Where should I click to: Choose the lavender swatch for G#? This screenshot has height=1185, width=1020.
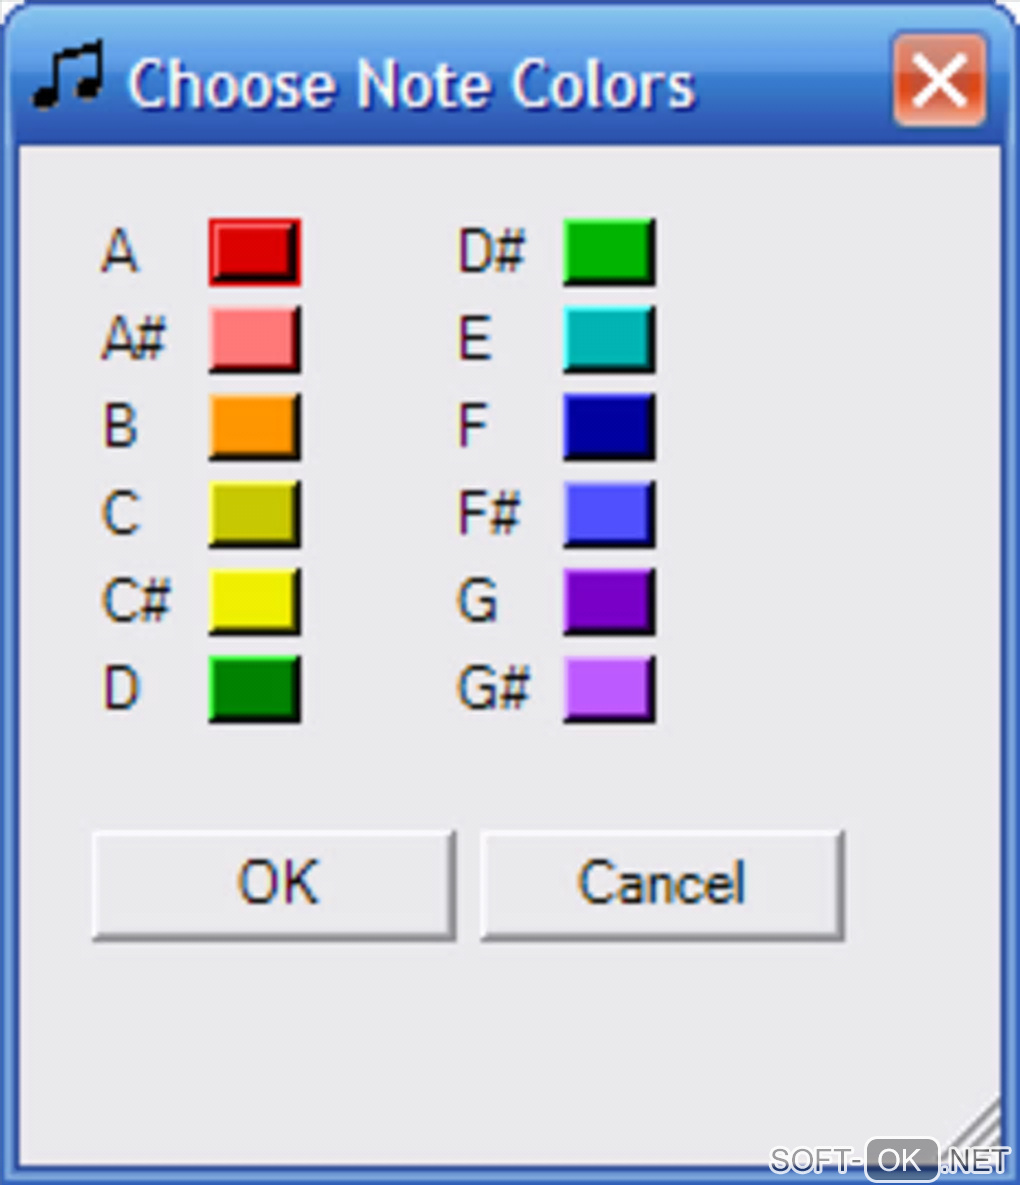609,689
